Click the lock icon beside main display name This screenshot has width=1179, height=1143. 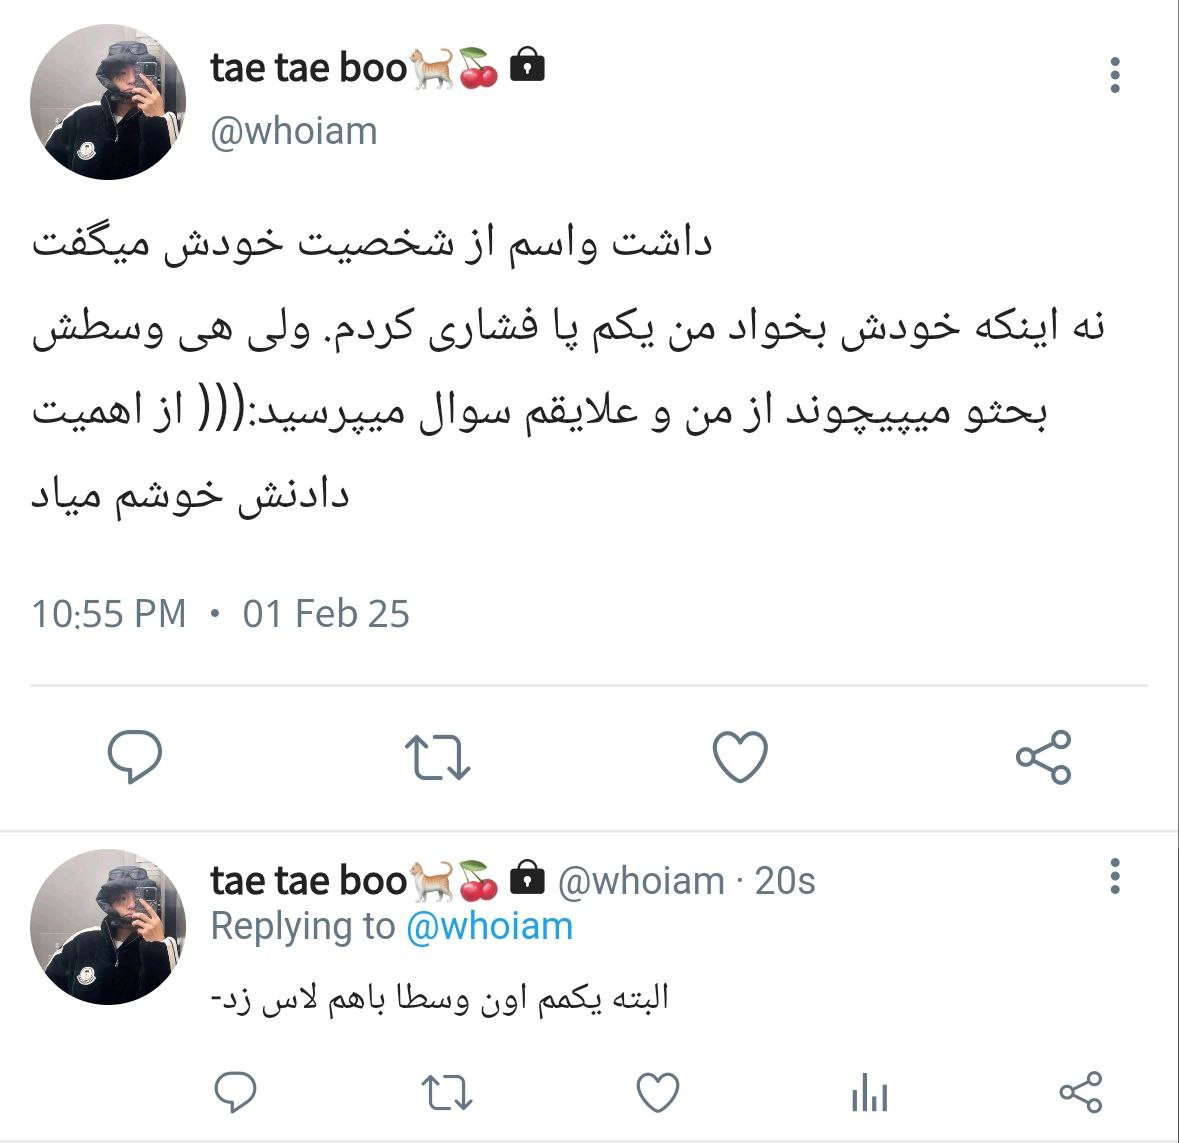pos(527,65)
